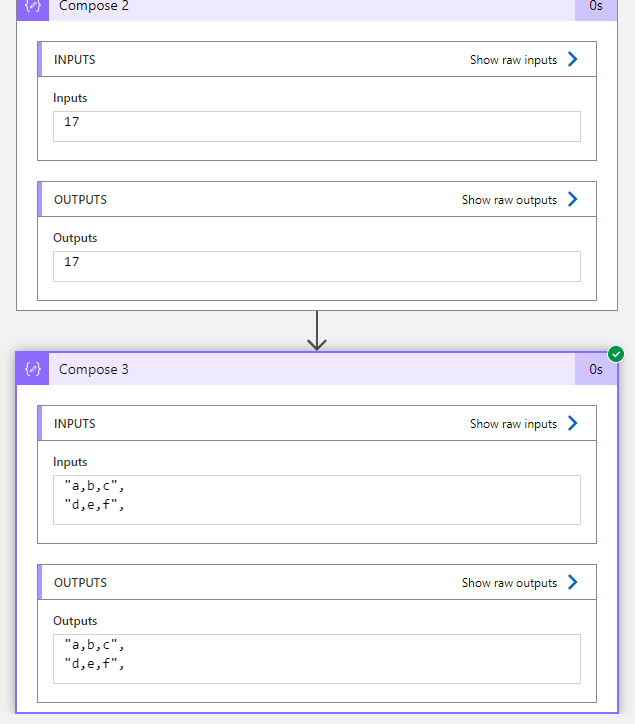Click the arrow connector between Compose actions
The height and width of the screenshot is (724, 635).
(x=317, y=331)
